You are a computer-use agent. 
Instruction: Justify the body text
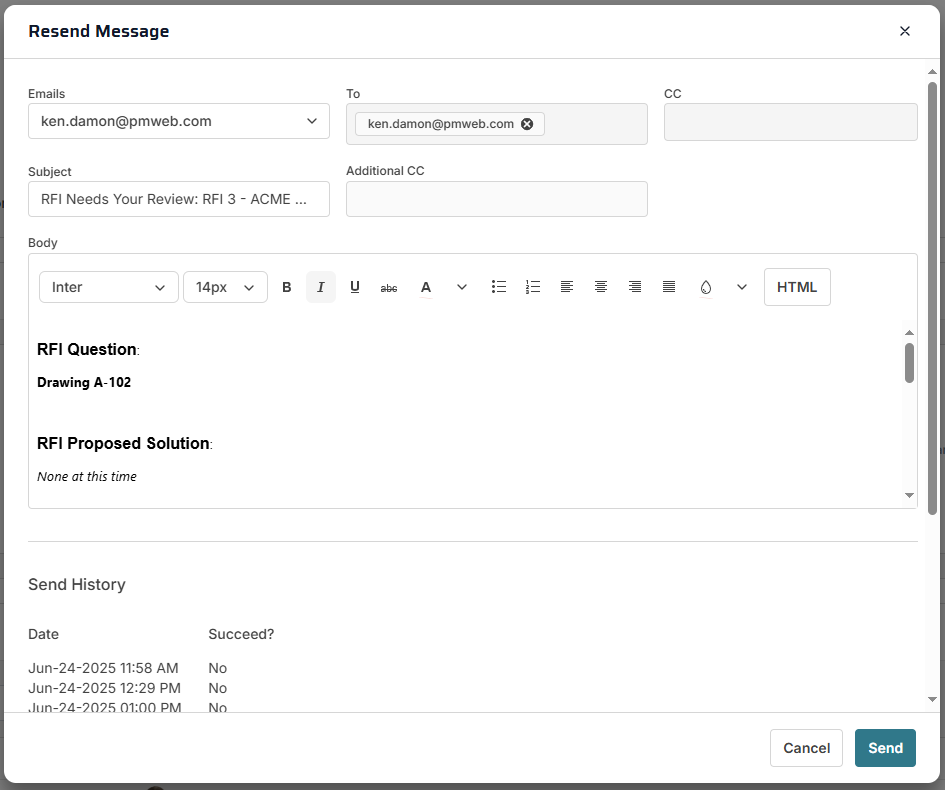[669, 287]
